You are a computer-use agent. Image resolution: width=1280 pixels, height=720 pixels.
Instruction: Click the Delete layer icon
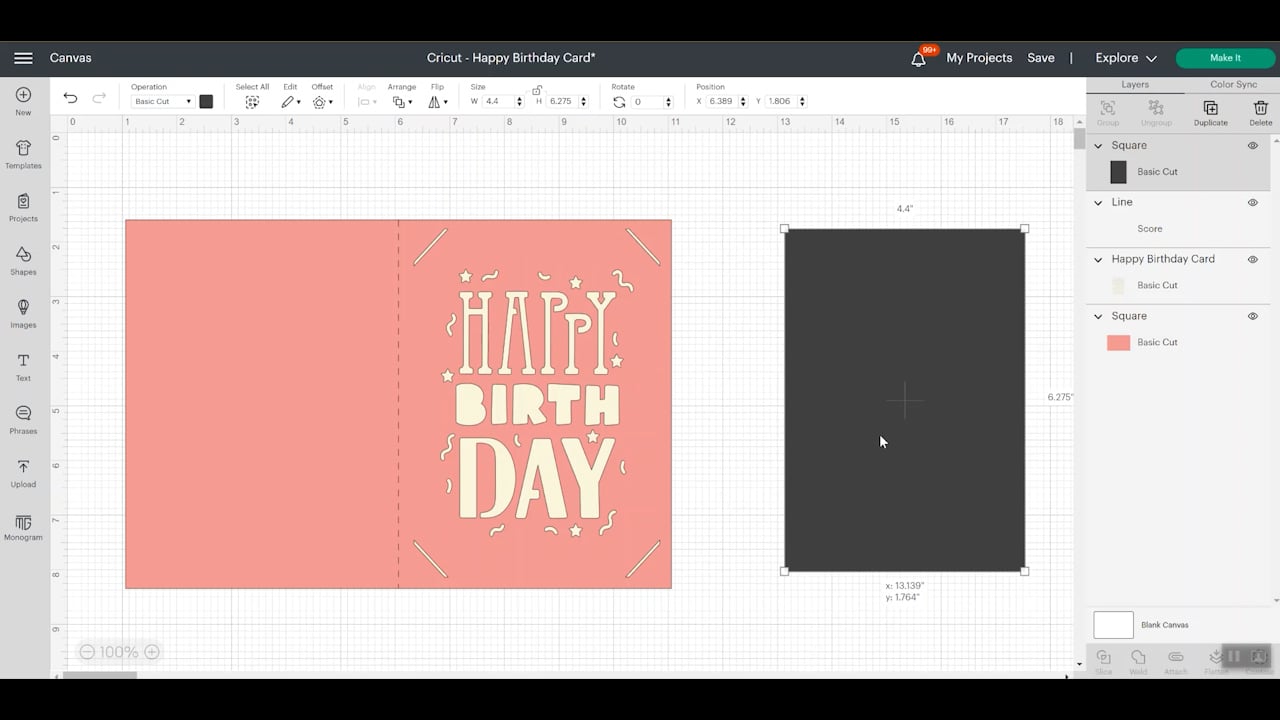pyautogui.click(x=1261, y=108)
